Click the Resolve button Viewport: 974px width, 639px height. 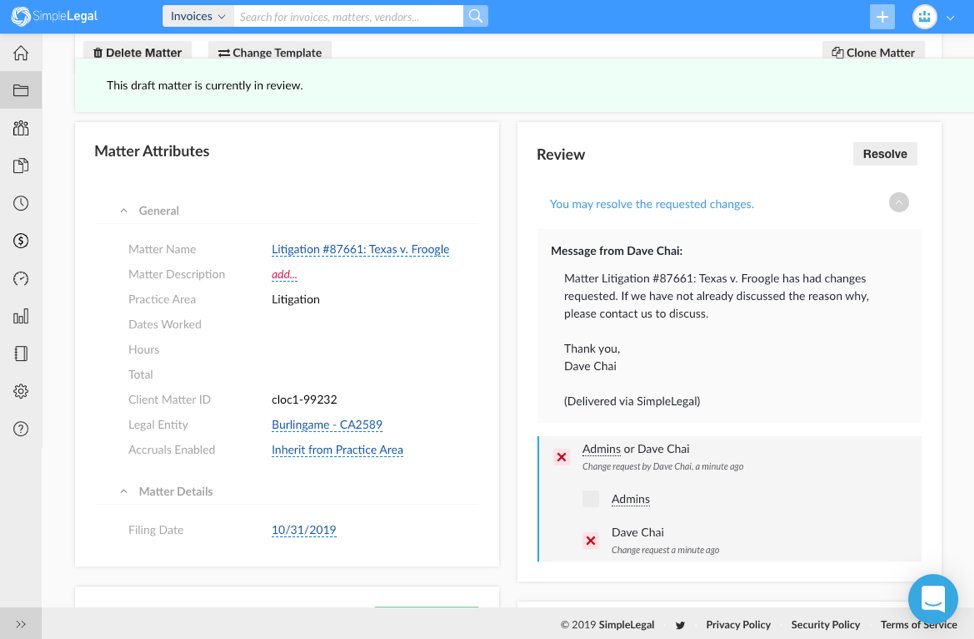click(885, 154)
